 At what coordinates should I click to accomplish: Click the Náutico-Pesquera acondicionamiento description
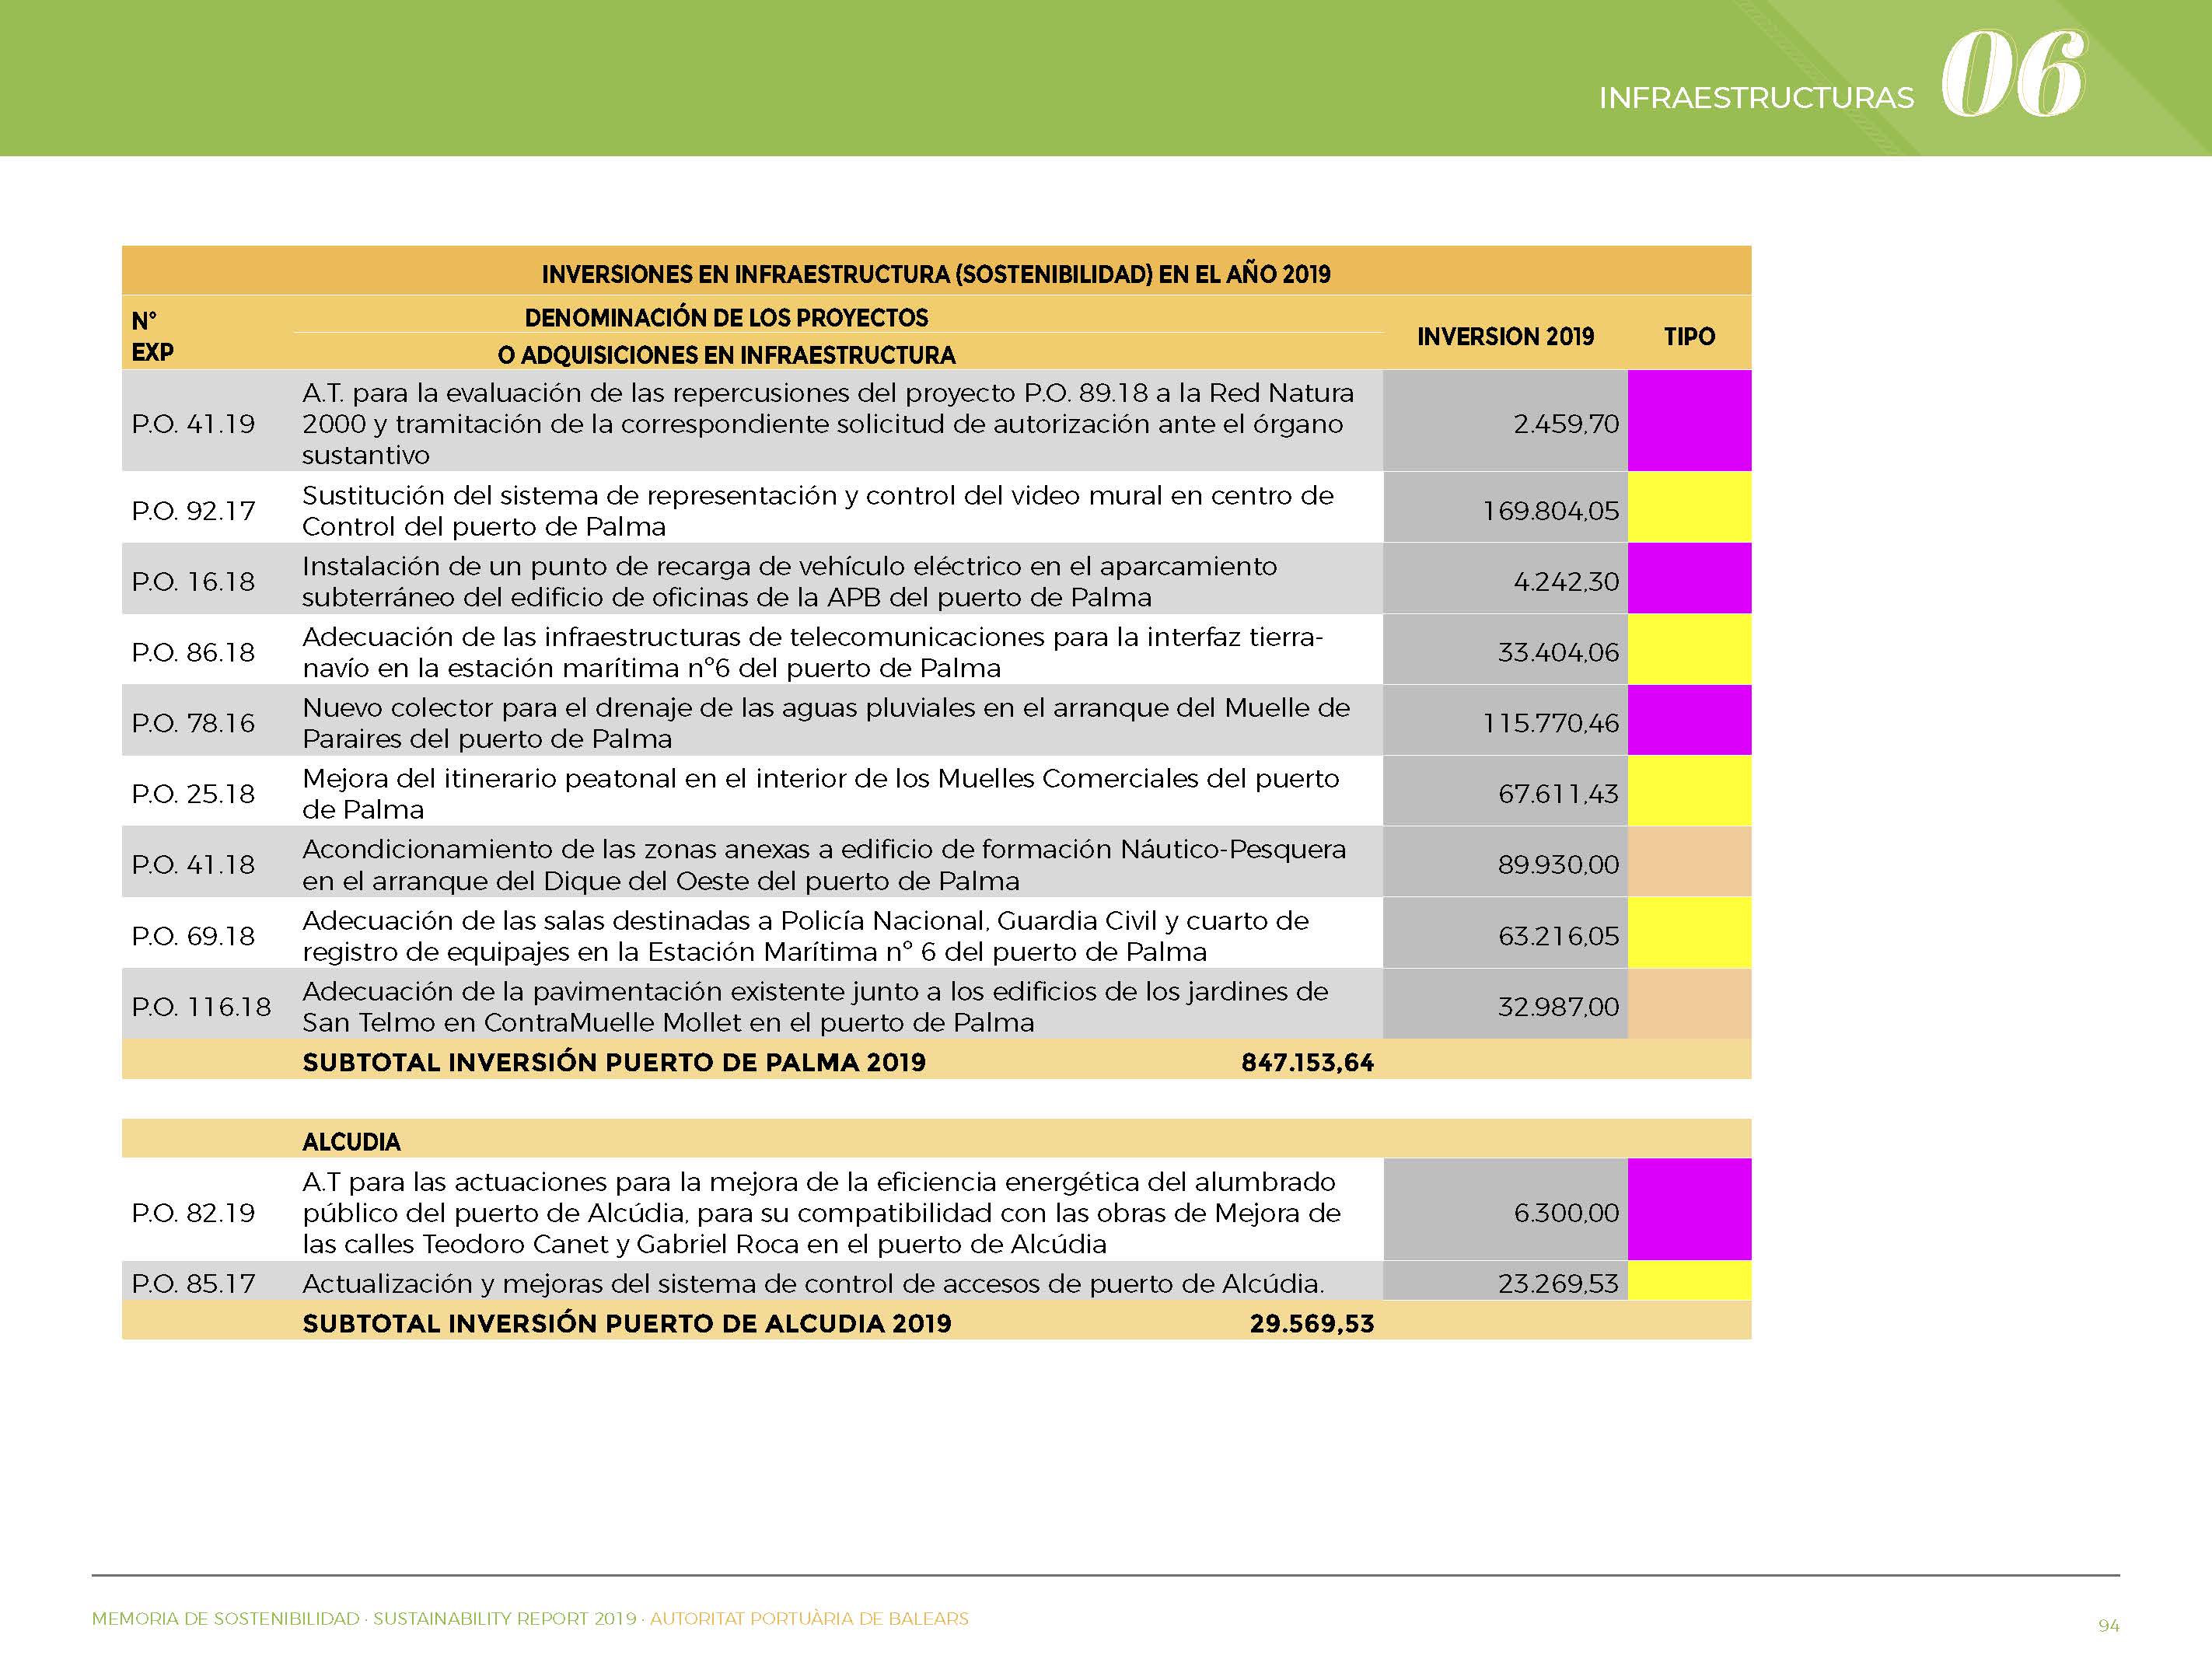[x=824, y=865]
